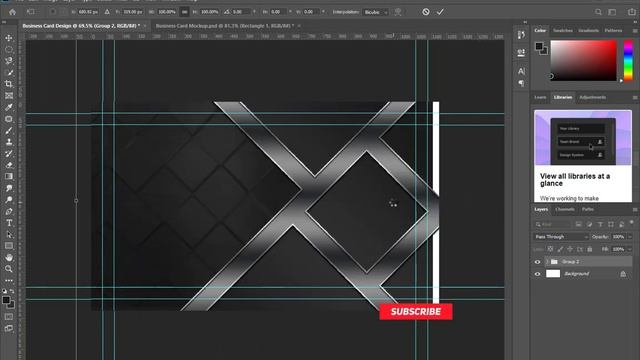The width and height of the screenshot is (640, 360).
Task: Close the Business Card Design tab
Action: click(144, 26)
